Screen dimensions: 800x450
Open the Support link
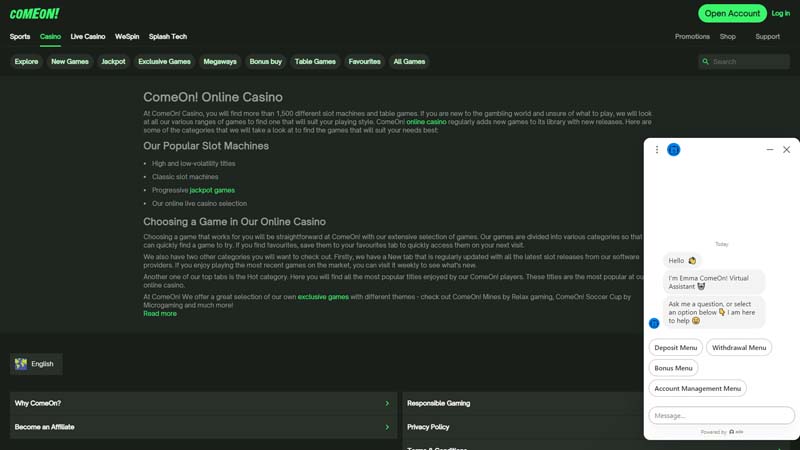[767, 37]
